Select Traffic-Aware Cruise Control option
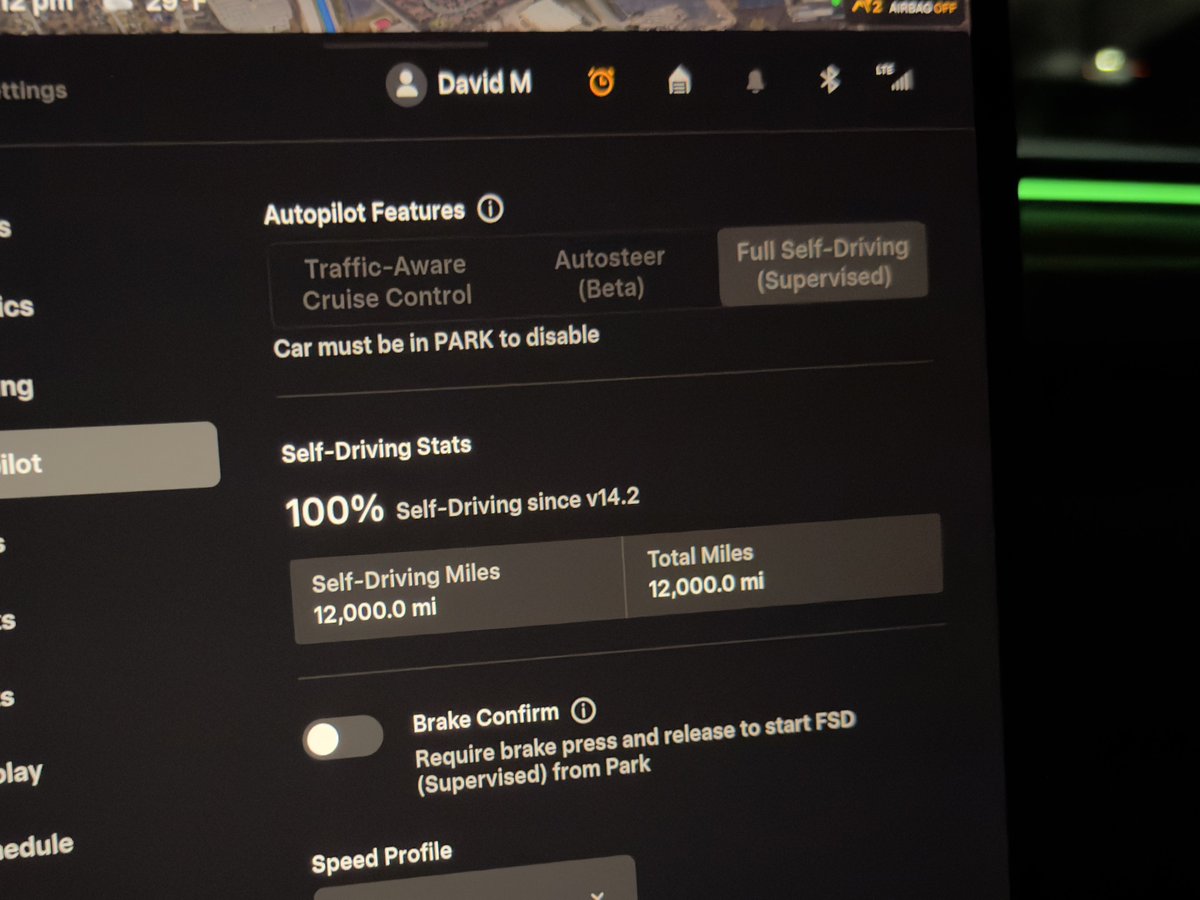This screenshot has width=1200, height=900. pyautogui.click(x=387, y=282)
